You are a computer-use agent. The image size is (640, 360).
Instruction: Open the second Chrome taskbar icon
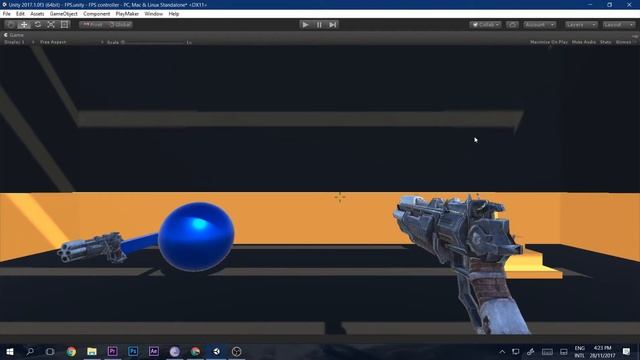pyautogui.click(x=196, y=351)
